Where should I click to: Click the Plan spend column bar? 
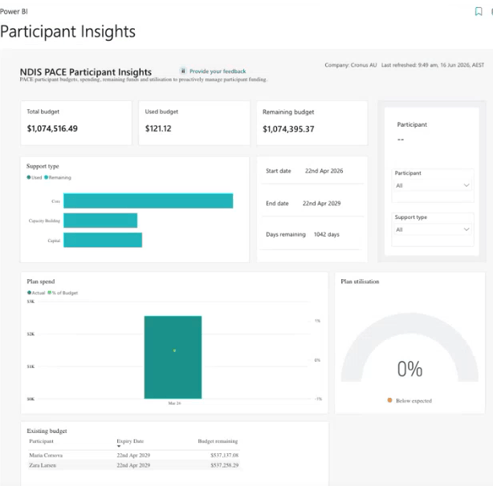(x=173, y=357)
